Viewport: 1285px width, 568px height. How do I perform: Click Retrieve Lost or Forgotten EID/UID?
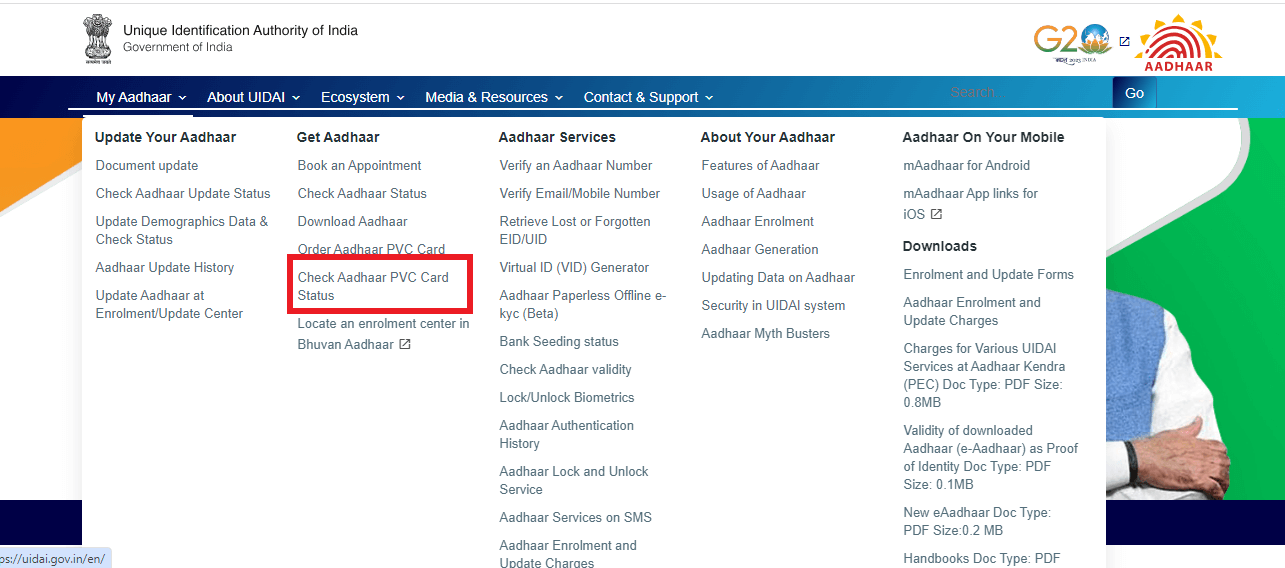click(x=575, y=231)
